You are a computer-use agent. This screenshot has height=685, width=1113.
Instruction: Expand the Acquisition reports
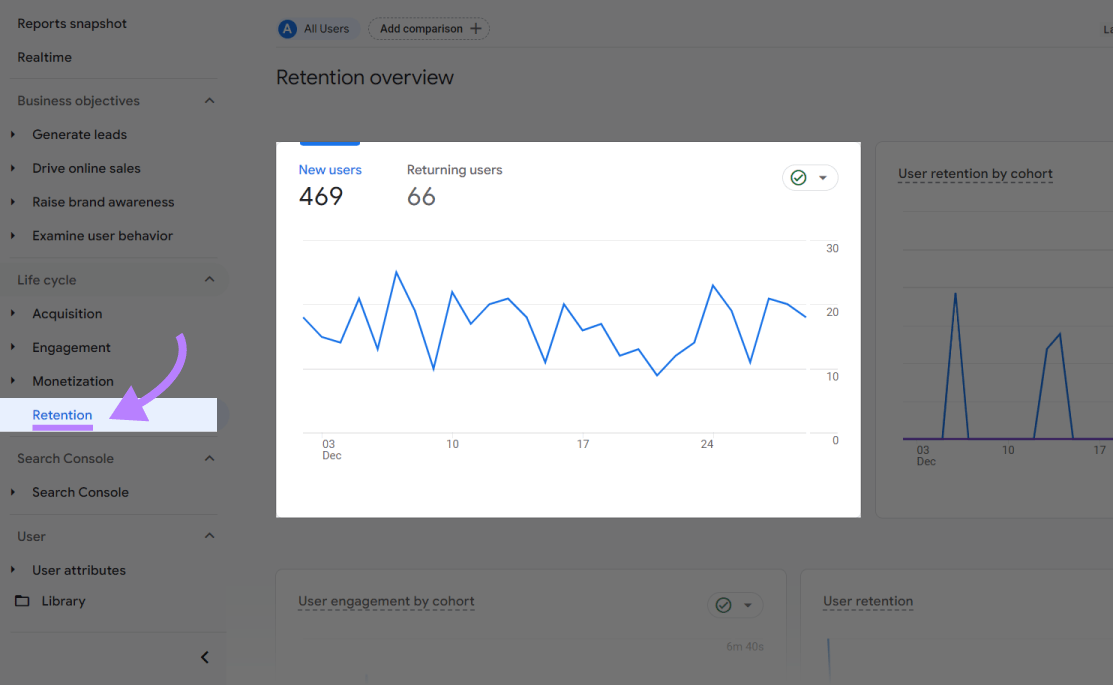[13, 314]
